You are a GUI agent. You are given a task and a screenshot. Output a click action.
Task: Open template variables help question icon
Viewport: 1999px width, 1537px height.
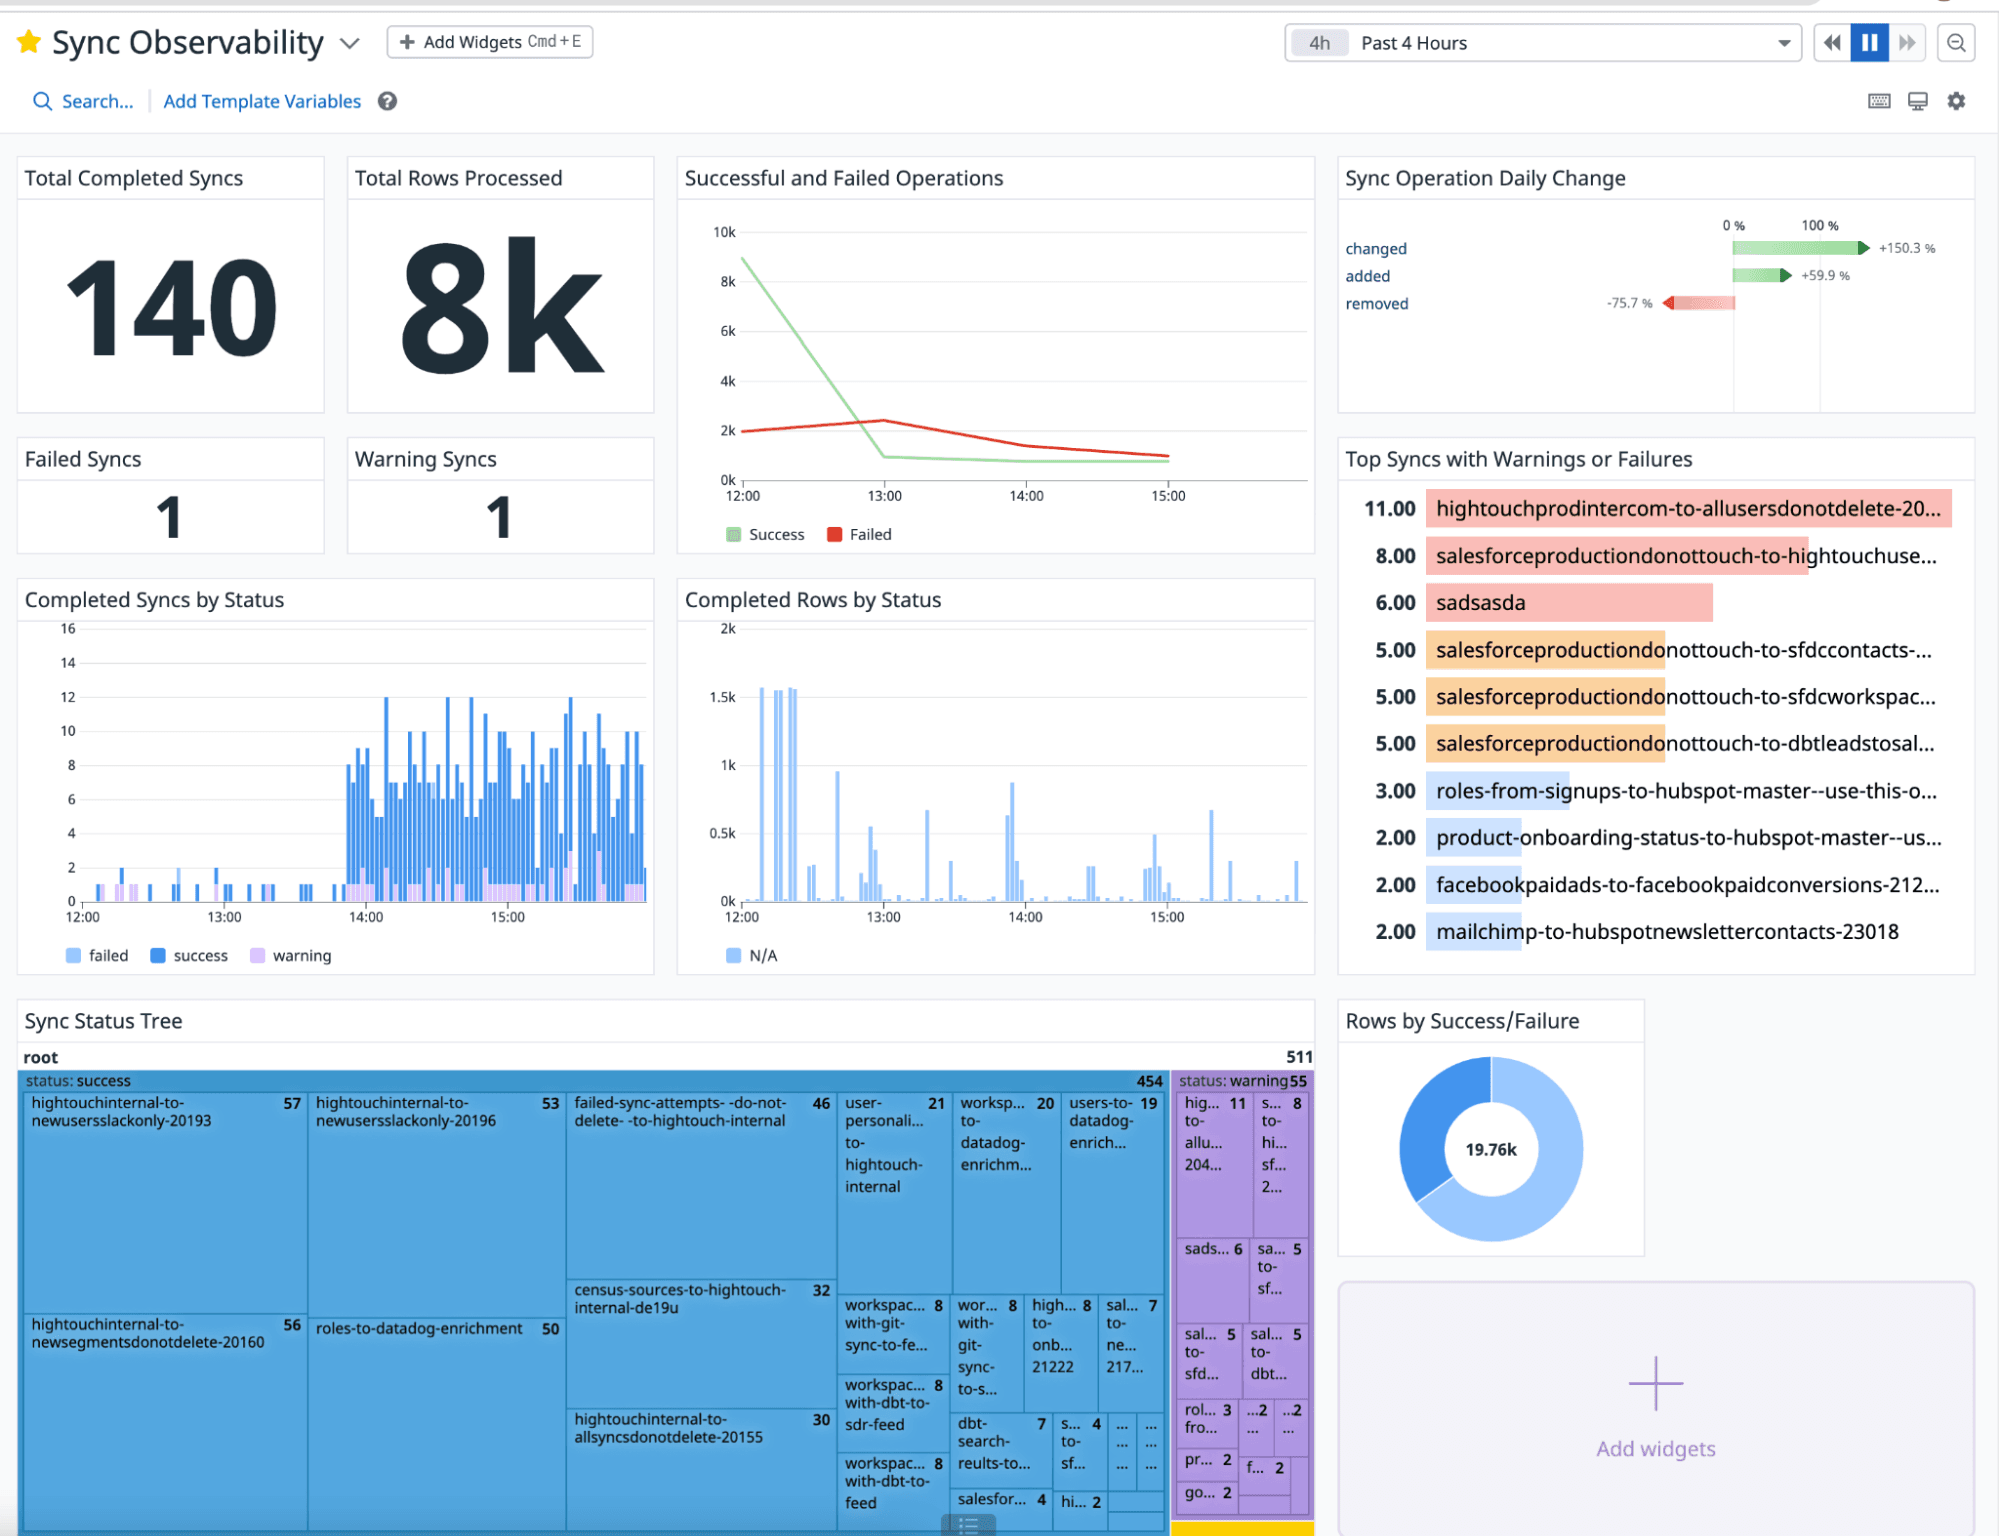(x=387, y=101)
